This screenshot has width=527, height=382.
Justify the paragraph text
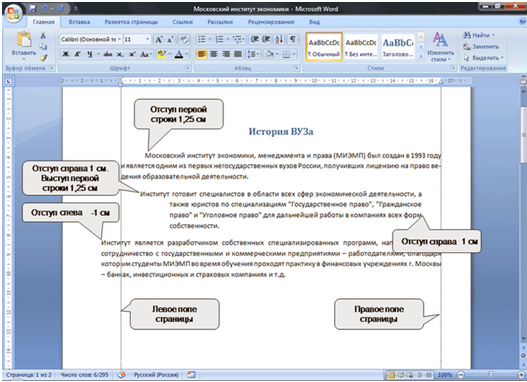pos(238,54)
